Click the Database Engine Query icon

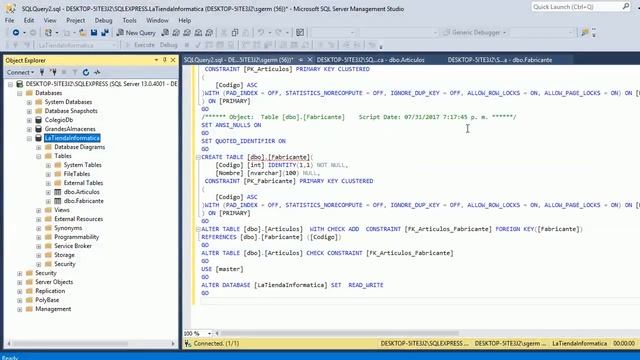coord(165,32)
